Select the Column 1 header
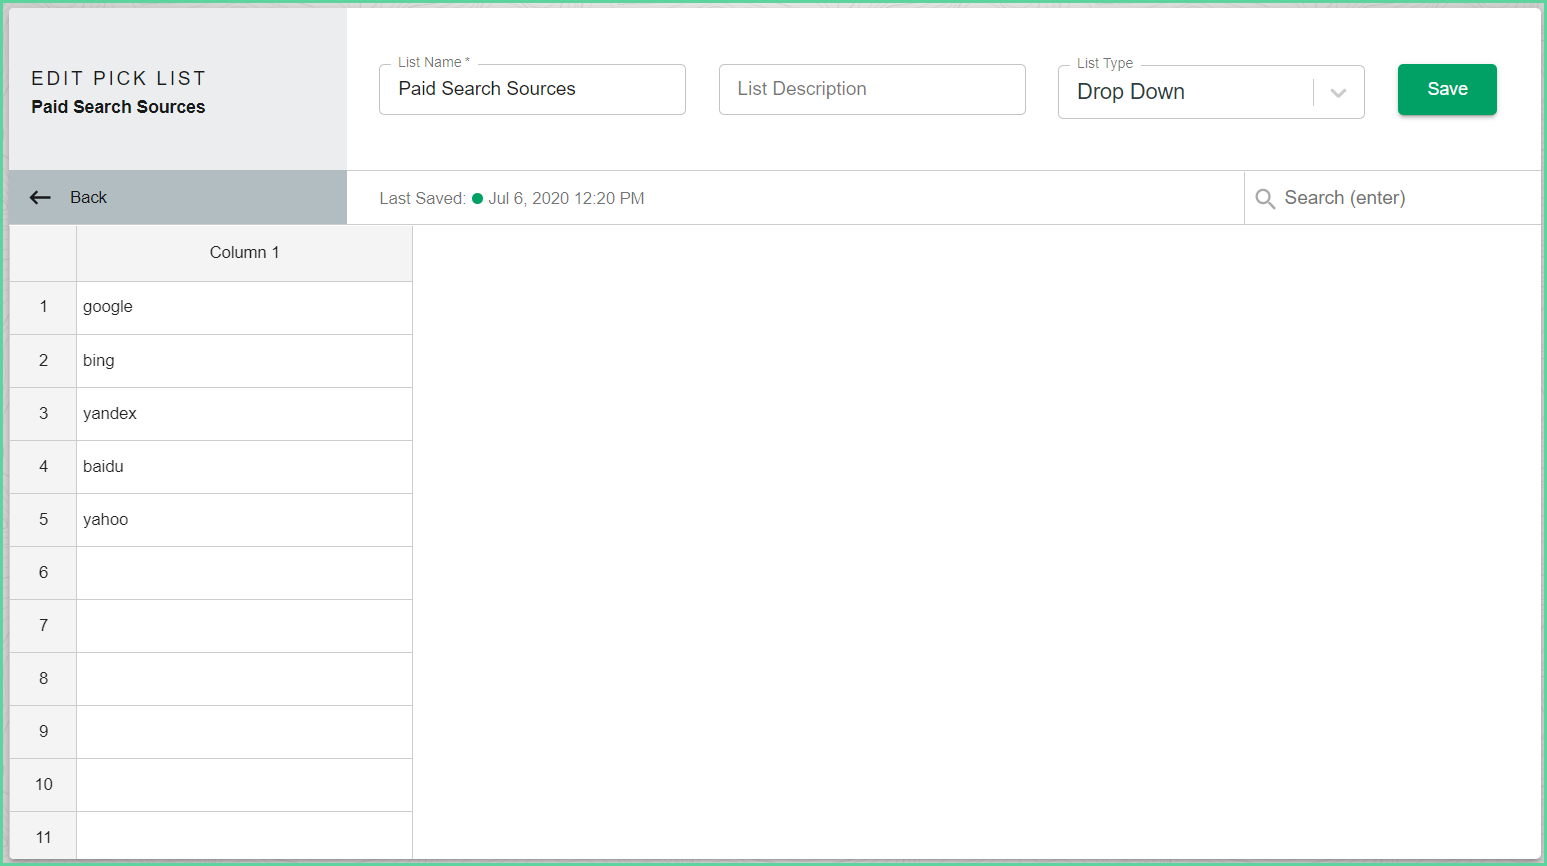This screenshot has width=1547, height=866. (x=244, y=253)
